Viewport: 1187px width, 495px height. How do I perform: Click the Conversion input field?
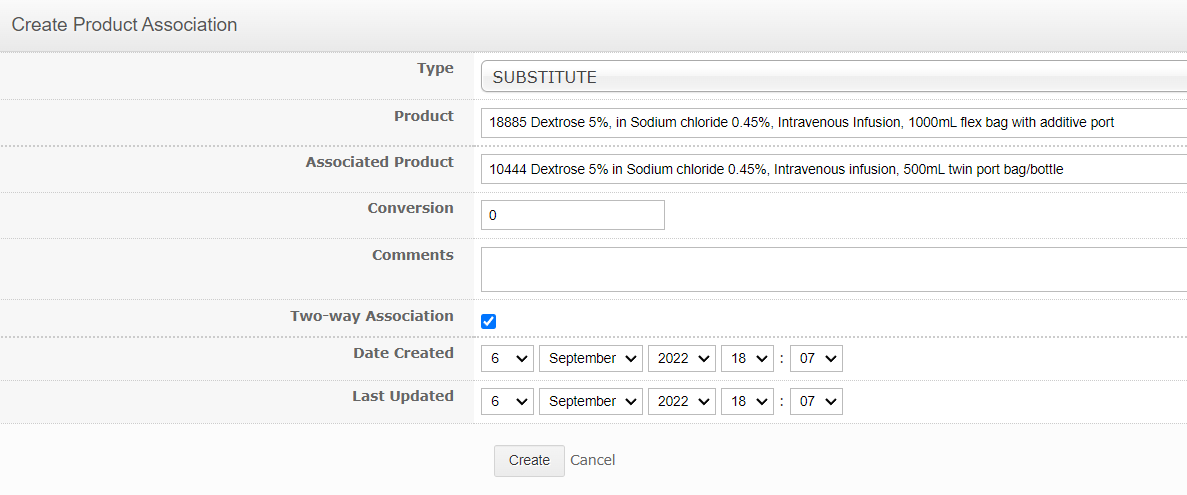pyautogui.click(x=572, y=215)
